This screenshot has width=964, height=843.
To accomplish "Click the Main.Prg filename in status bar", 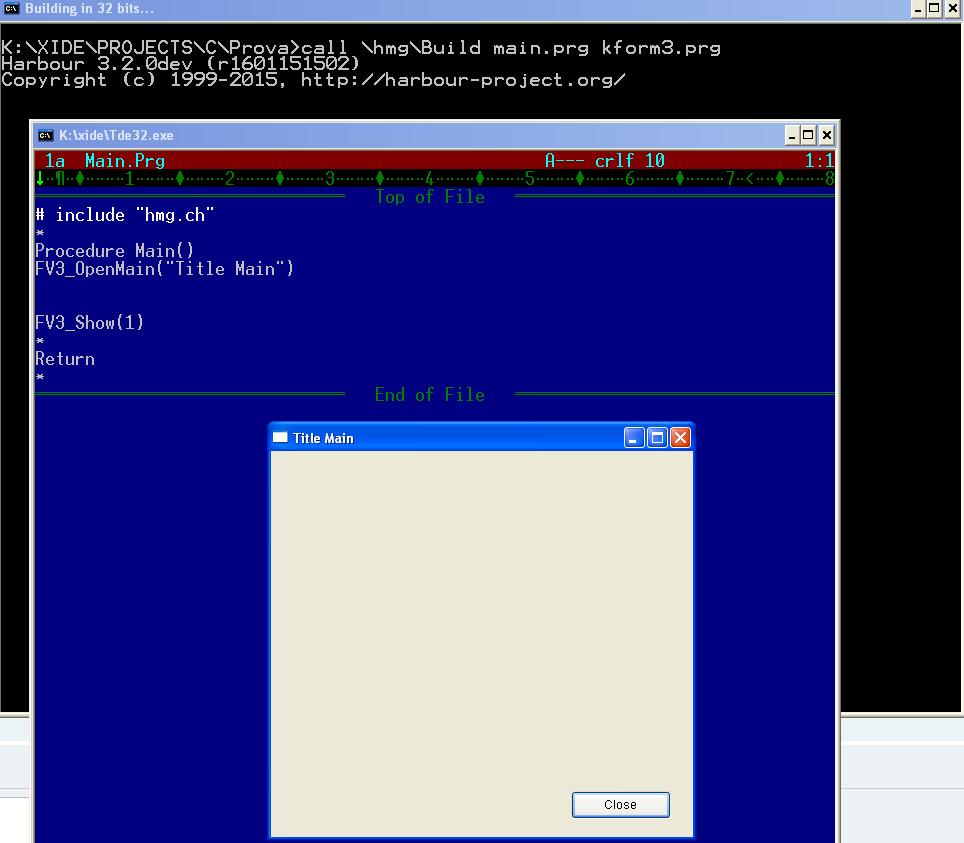I will click(125, 161).
